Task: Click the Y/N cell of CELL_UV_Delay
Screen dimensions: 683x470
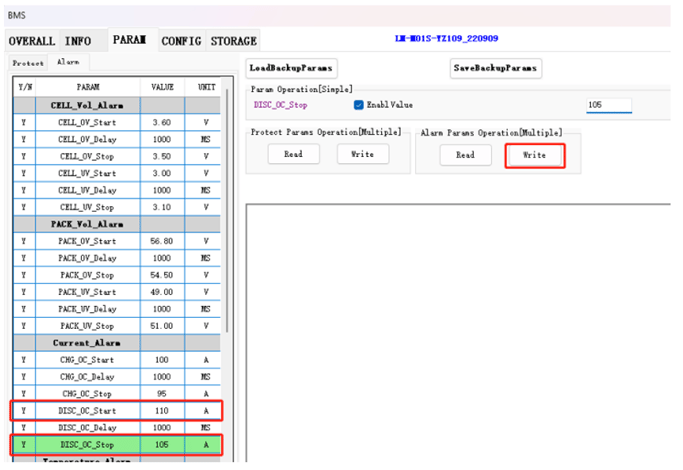Action: [23, 190]
